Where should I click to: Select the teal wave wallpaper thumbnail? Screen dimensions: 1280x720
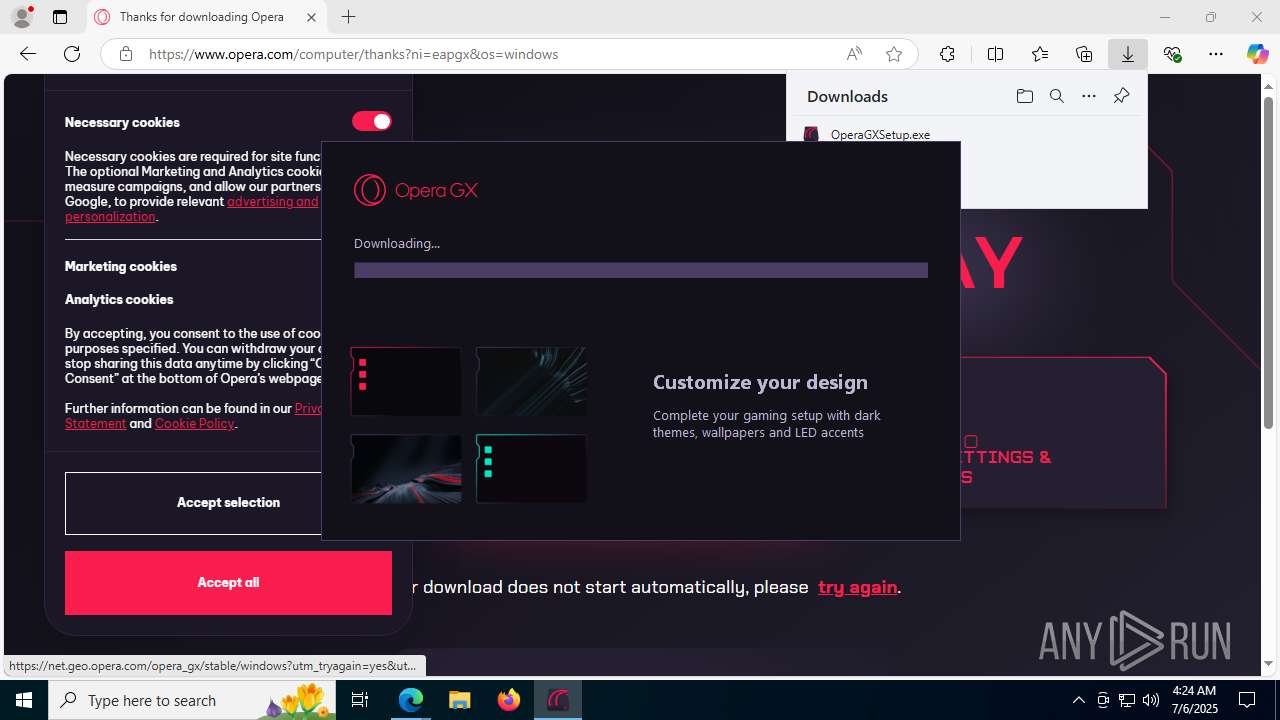pos(531,381)
